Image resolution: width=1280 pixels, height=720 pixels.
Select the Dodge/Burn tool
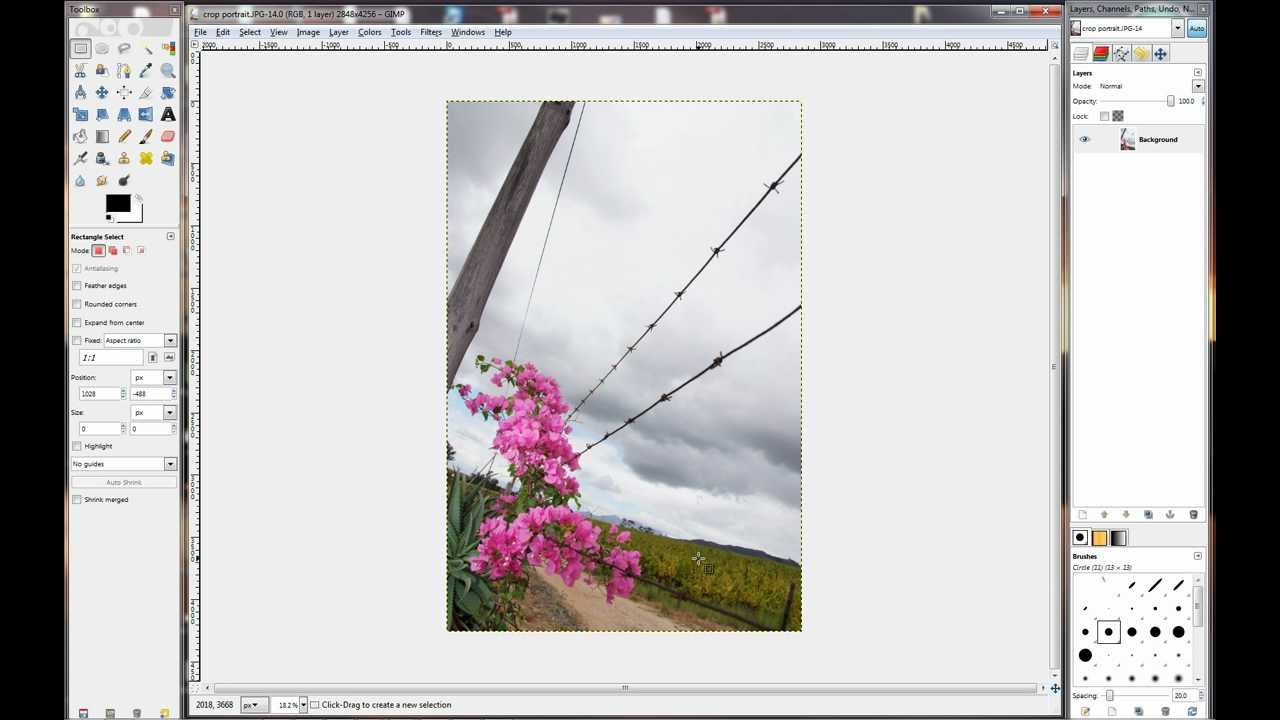point(124,180)
